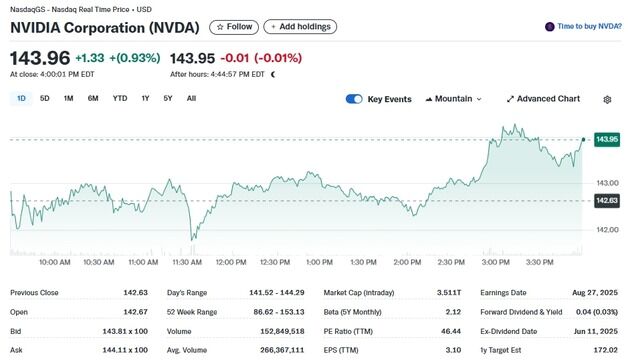The height and width of the screenshot is (364, 628).
Task: Toggle the Key Events switch
Action: [x=354, y=99]
